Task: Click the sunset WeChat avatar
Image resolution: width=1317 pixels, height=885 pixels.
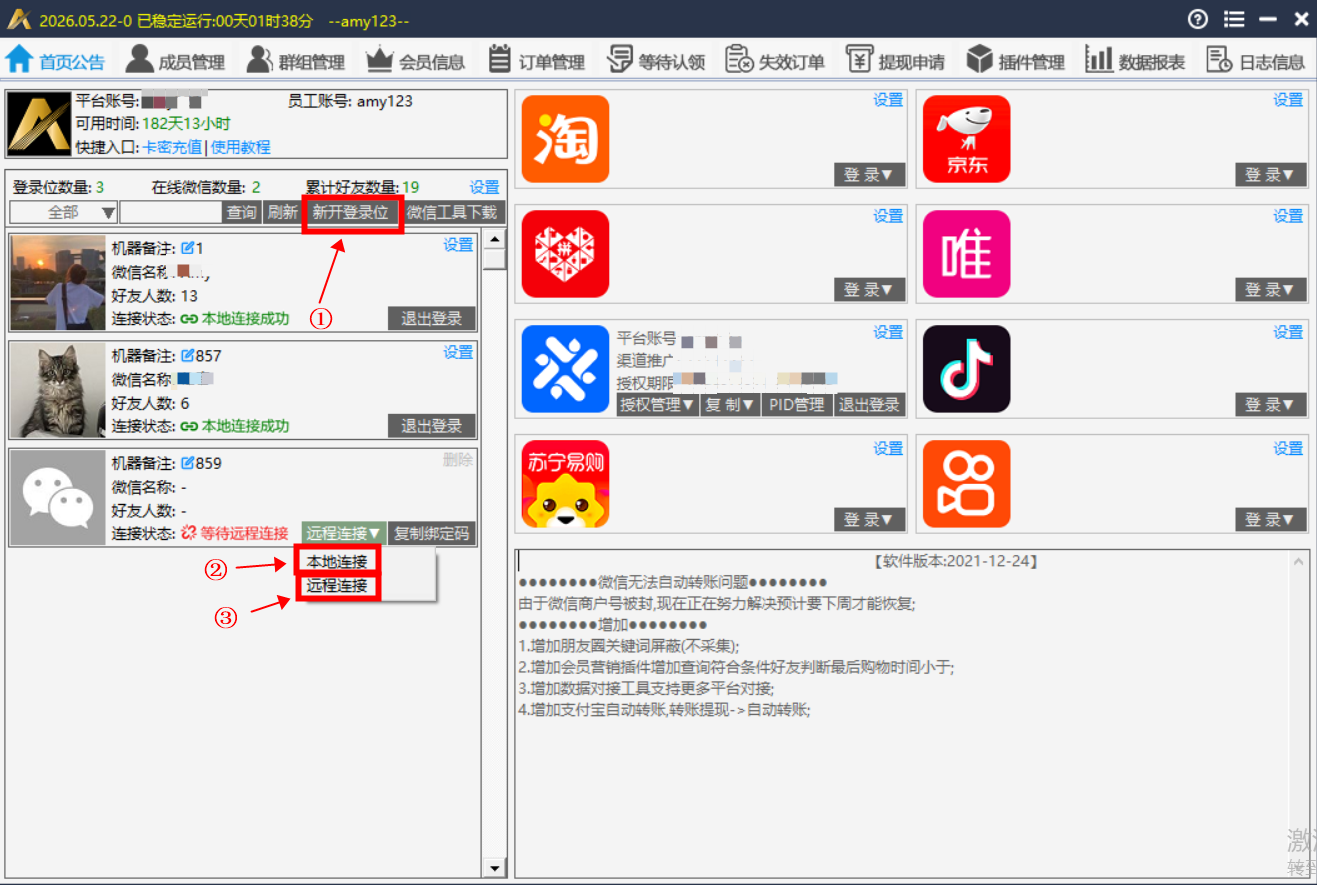Action: point(57,282)
